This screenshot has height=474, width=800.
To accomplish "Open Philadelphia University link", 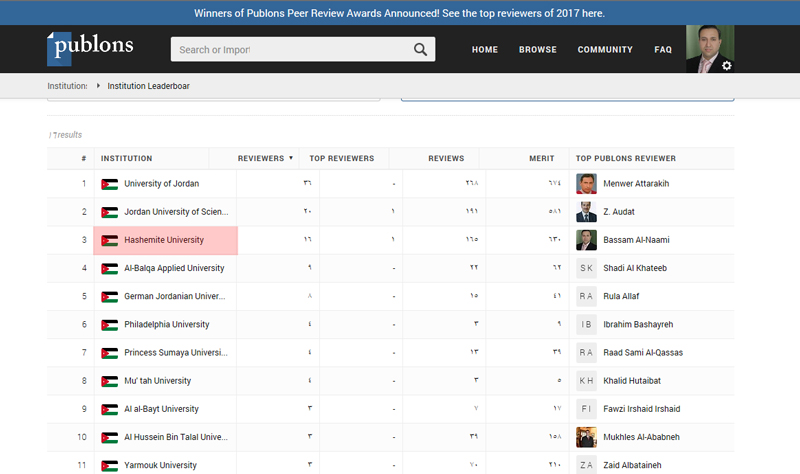I will [x=167, y=325].
